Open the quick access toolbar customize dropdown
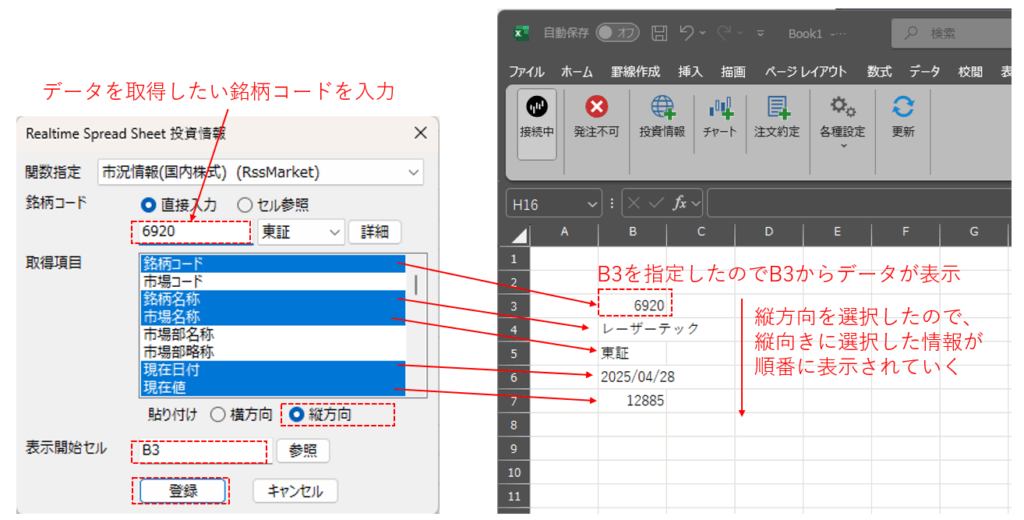The width and height of the screenshot is (1024, 520). [760, 33]
